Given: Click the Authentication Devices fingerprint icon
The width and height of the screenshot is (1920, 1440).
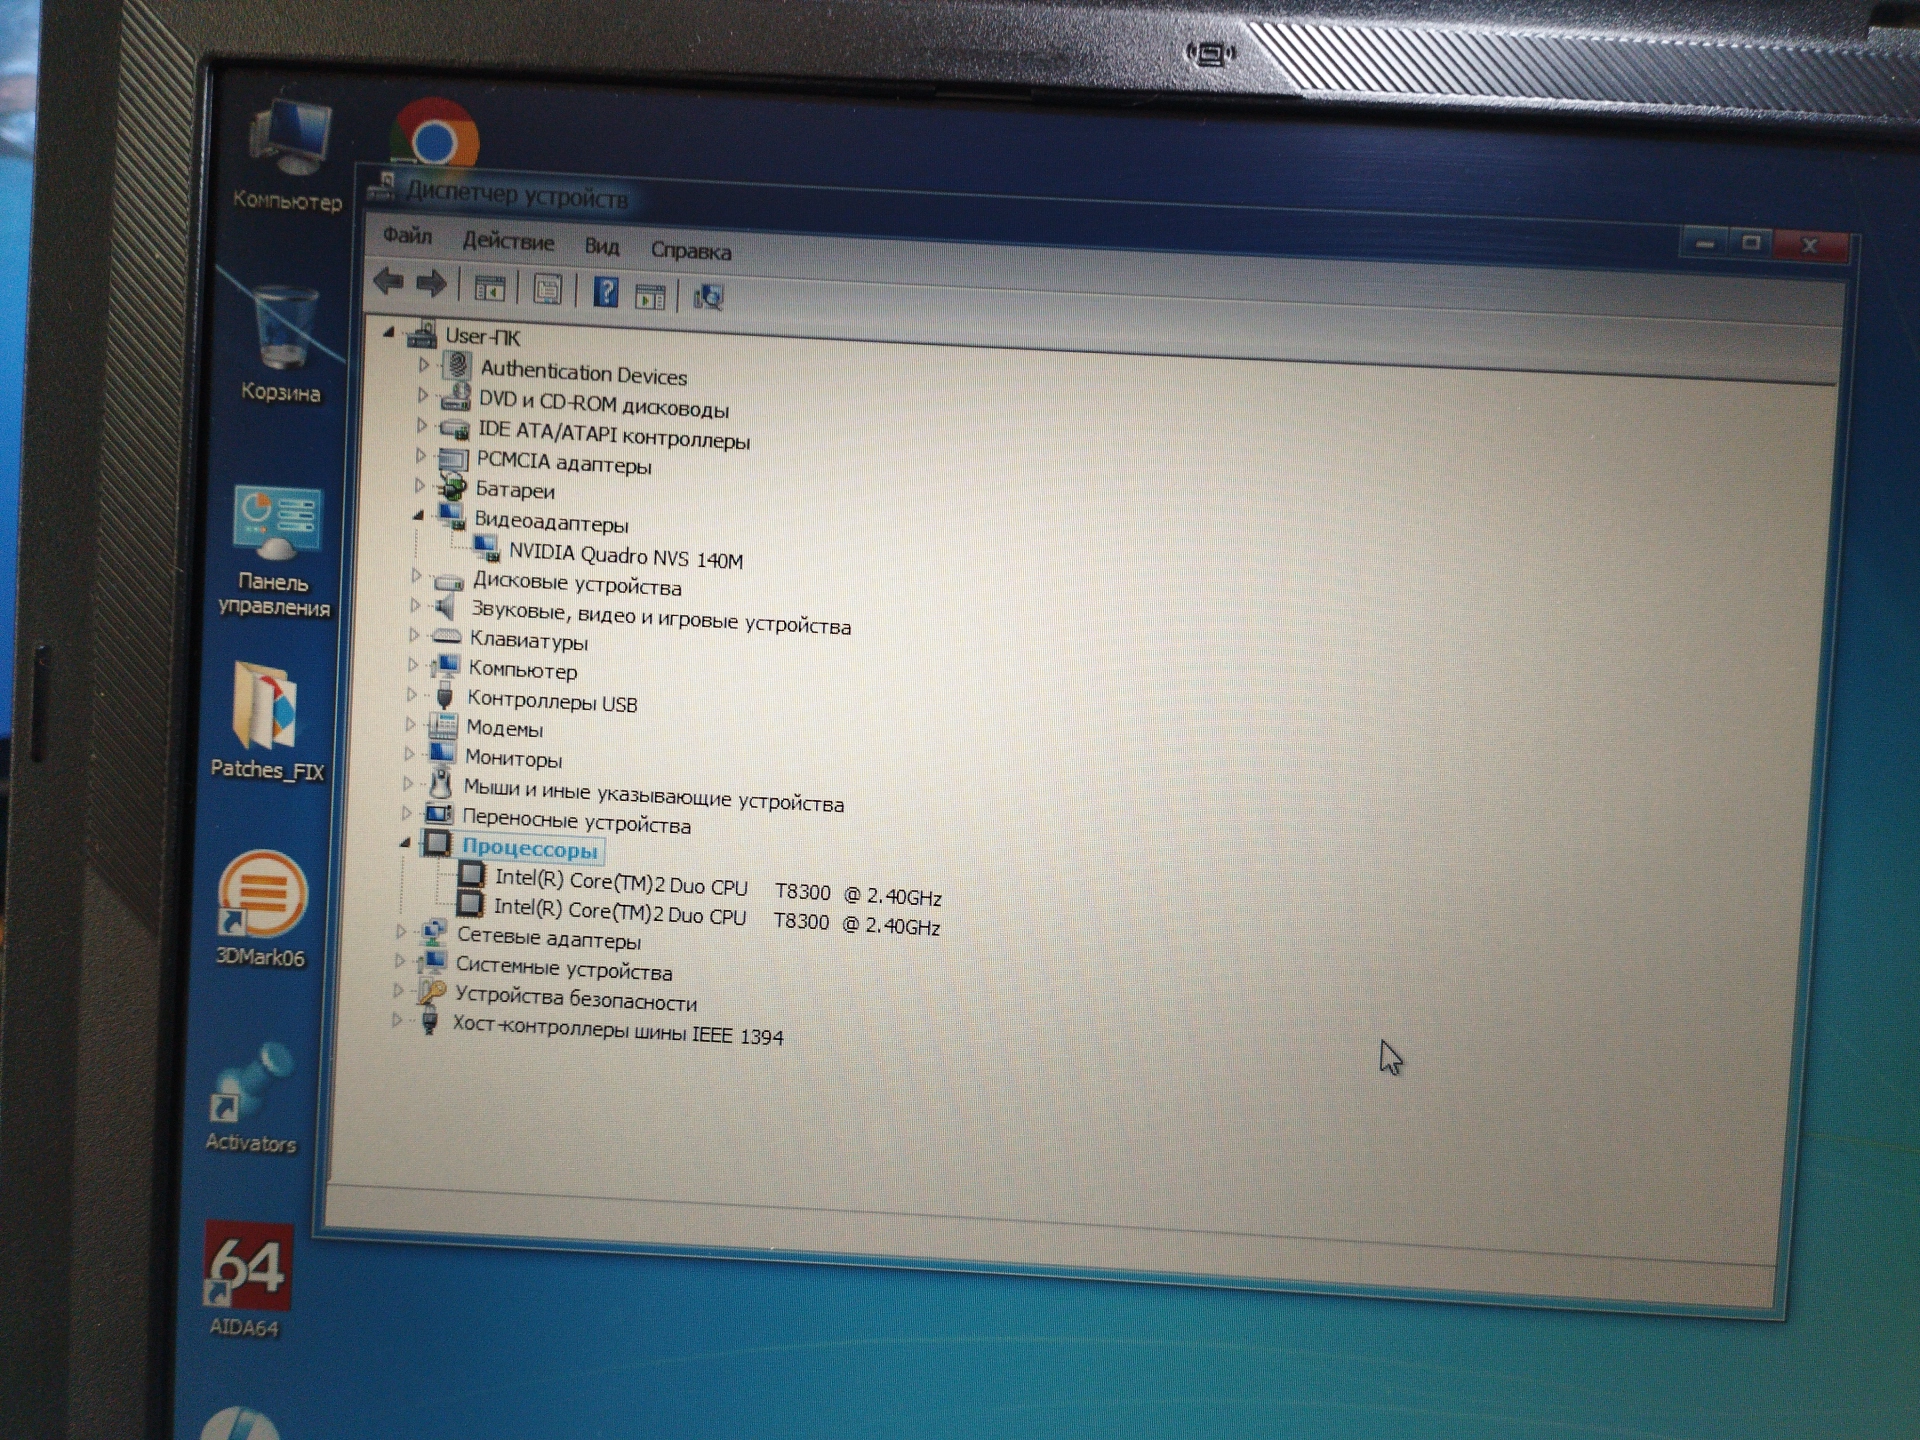Looking at the screenshot, I should [x=457, y=366].
